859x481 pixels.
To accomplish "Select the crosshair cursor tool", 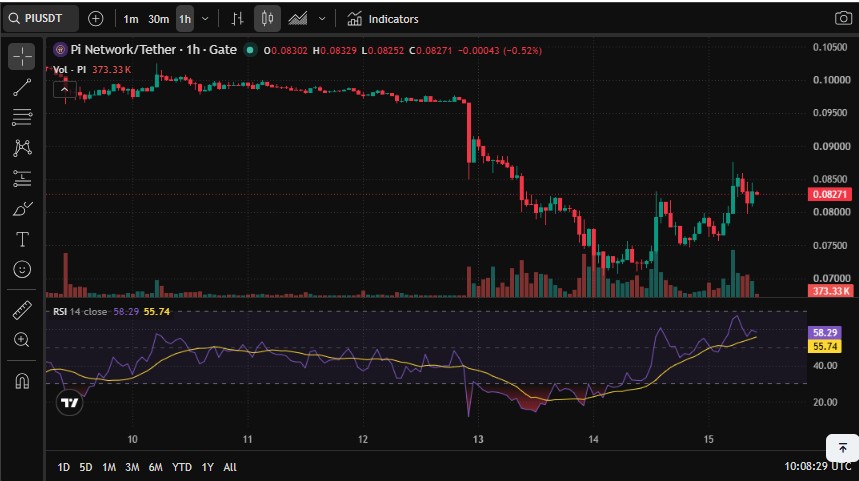I will pyautogui.click(x=22, y=56).
